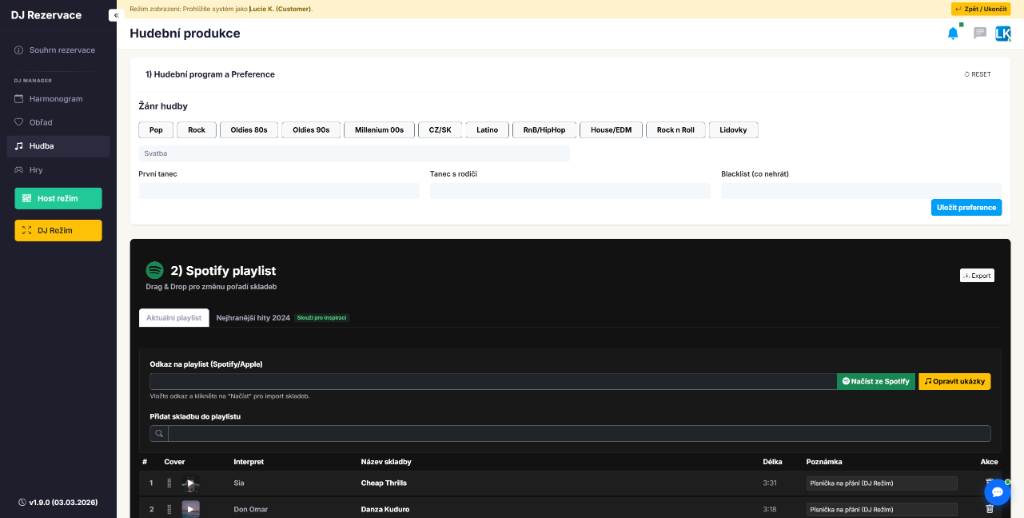Screen dimensions: 1024x518
Task: Focus the playlist link input field
Action: point(493,381)
